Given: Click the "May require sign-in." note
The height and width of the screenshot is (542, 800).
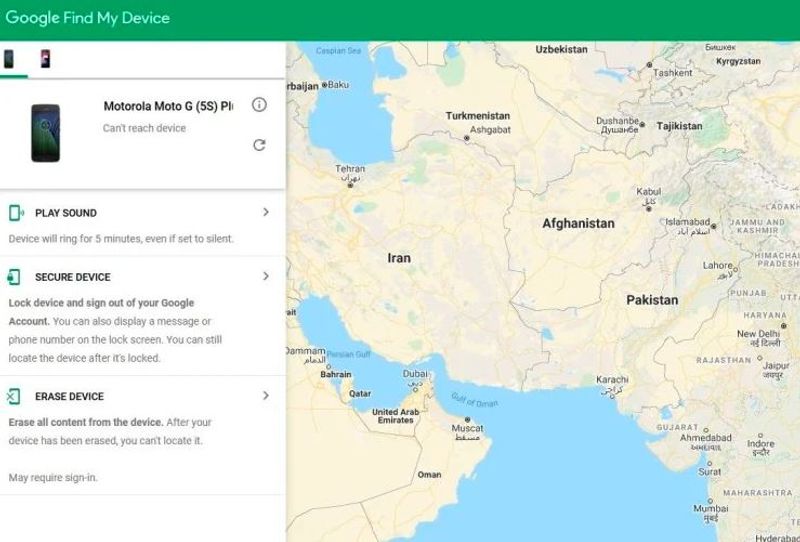Looking at the screenshot, I should click(53, 478).
